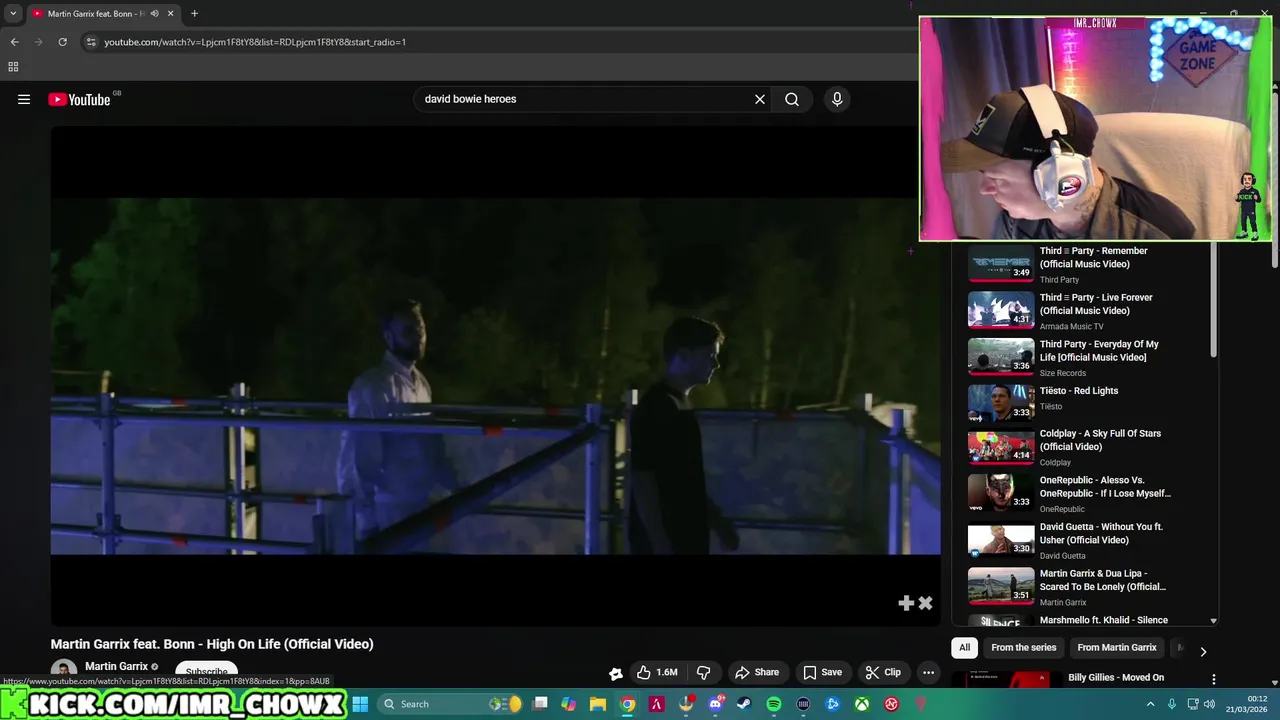Click the Windows taskbar Search box
This screenshot has height=720, width=1280.
(x=452, y=704)
